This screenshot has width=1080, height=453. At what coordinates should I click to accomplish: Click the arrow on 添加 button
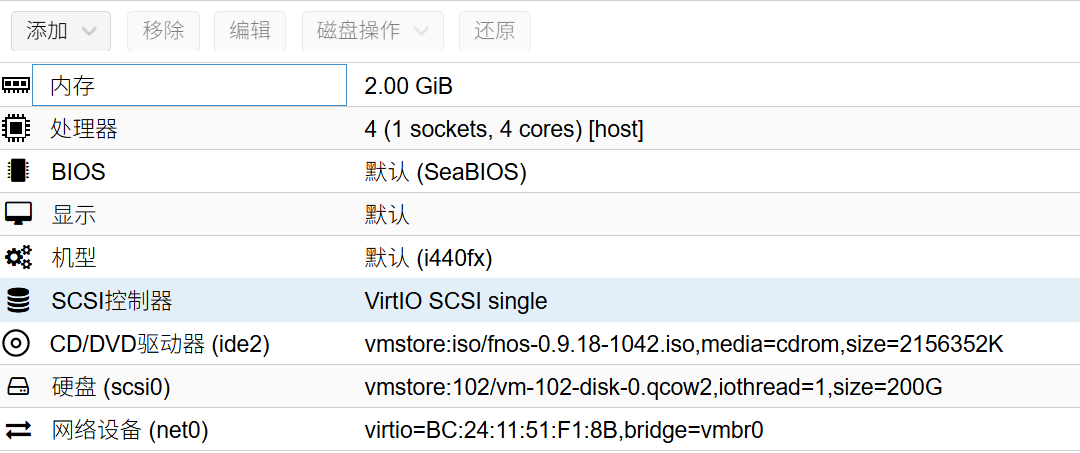[x=90, y=31]
